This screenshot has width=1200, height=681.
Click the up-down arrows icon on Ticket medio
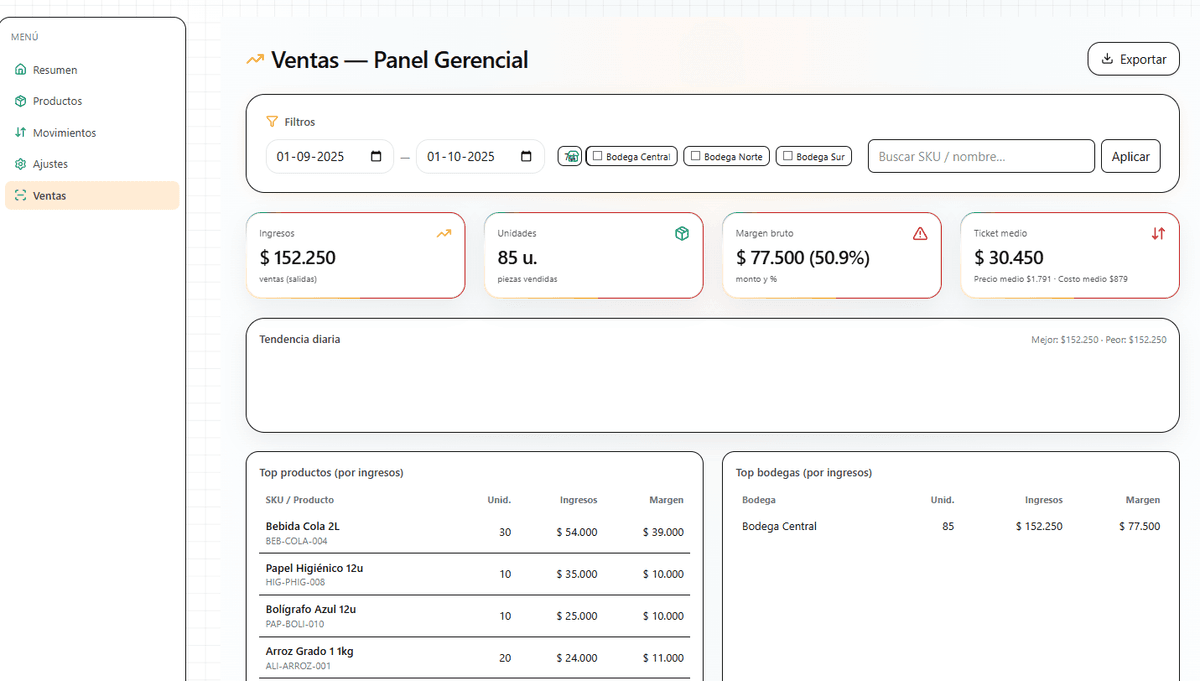pos(1158,233)
